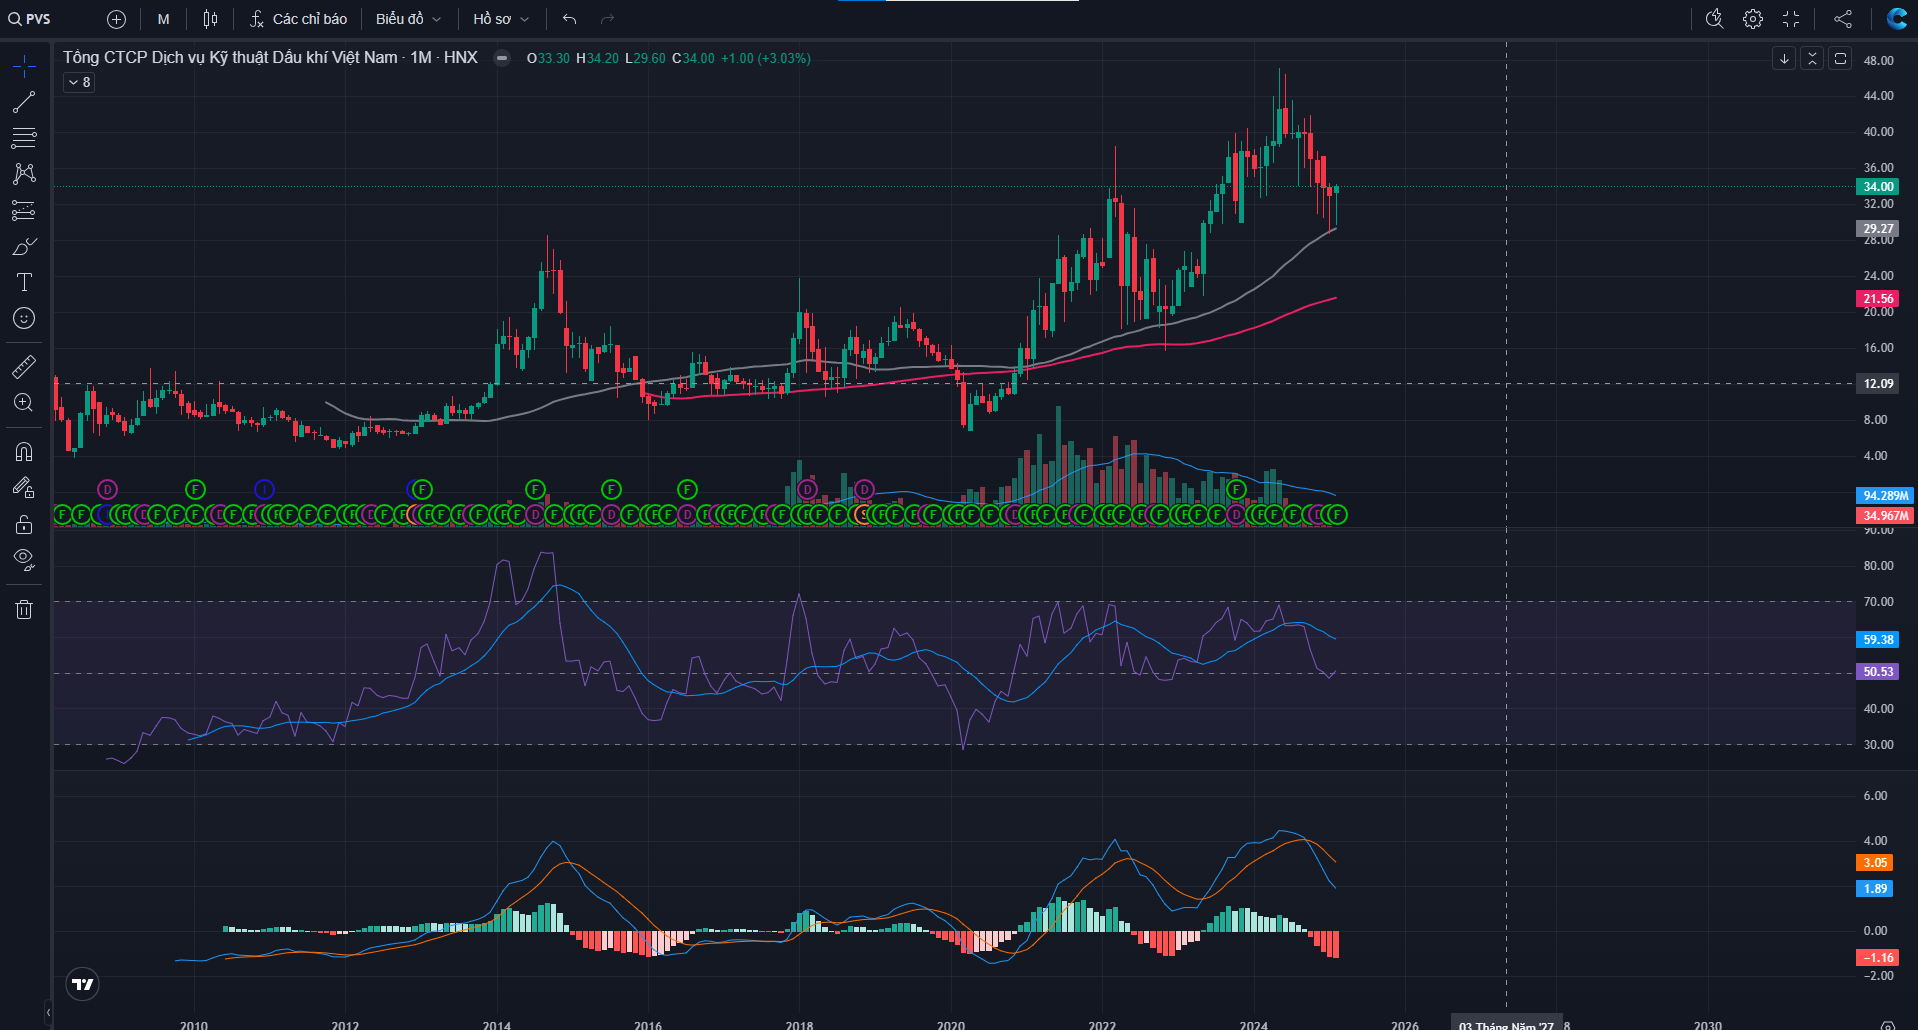Maximize the price pane
Image resolution: width=1918 pixels, height=1030 pixels.
pyautogui.click(x=1840, y=58)
